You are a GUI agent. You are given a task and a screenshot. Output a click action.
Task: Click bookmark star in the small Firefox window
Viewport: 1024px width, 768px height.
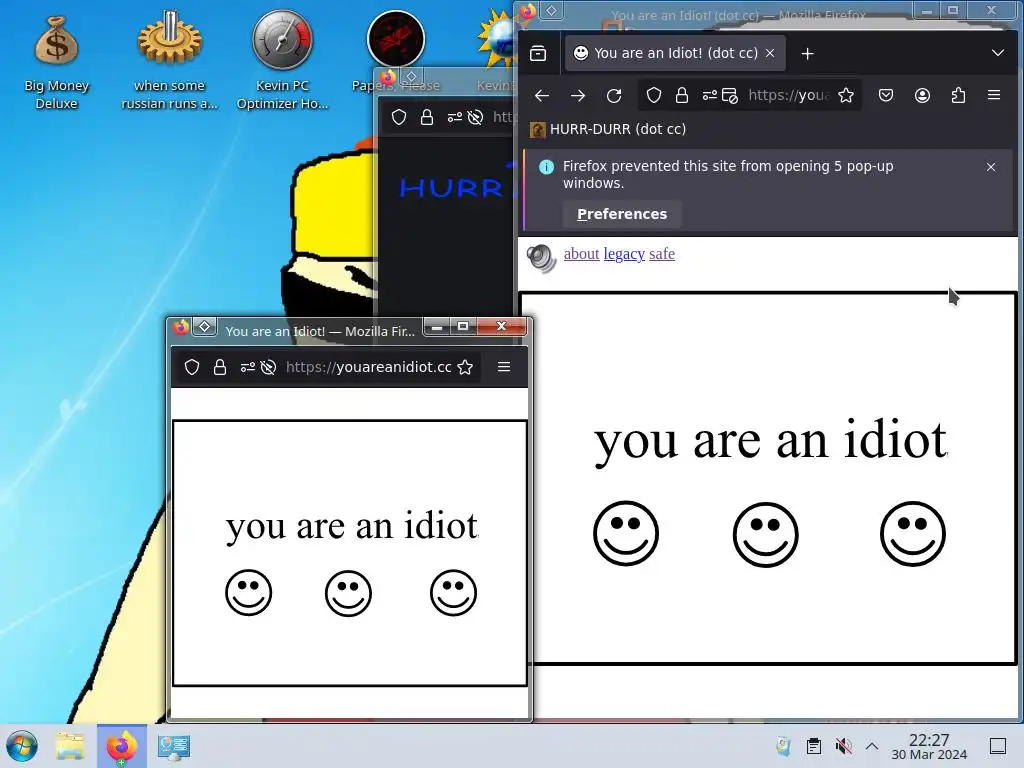pos(465,367)
